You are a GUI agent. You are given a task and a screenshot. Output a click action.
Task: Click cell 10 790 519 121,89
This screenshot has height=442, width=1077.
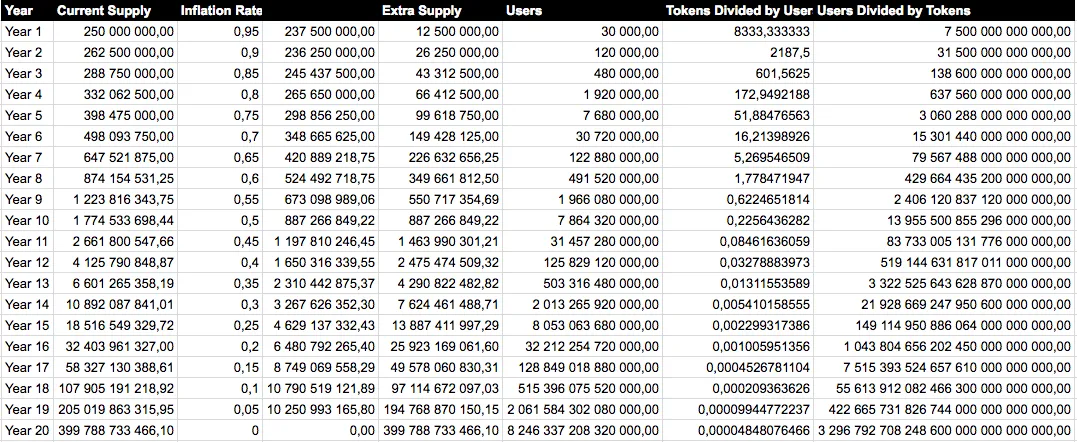coord(320,388)
